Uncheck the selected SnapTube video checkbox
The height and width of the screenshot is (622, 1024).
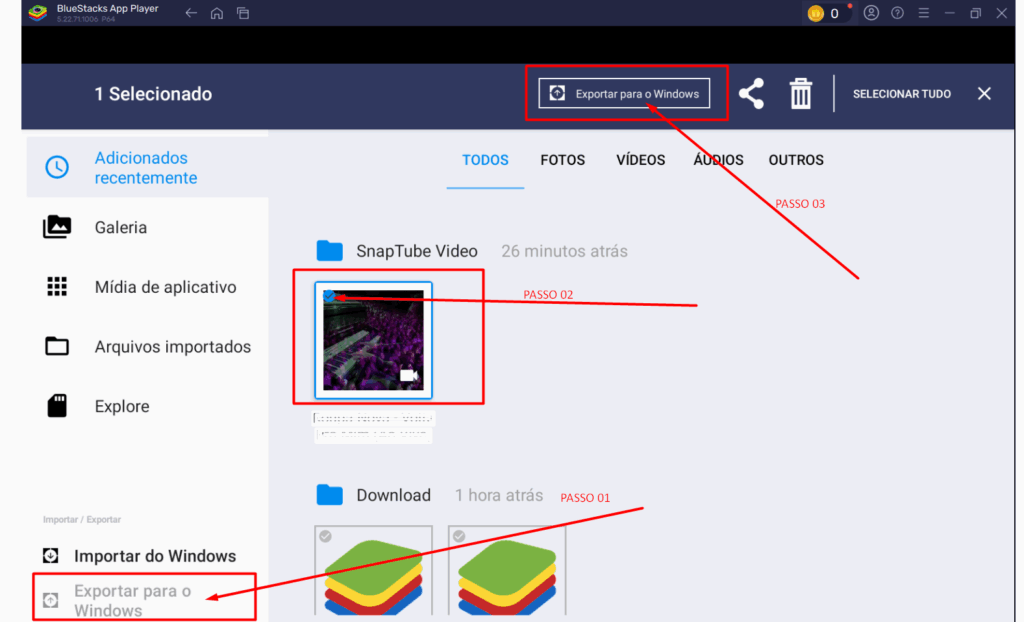[330, 297]
